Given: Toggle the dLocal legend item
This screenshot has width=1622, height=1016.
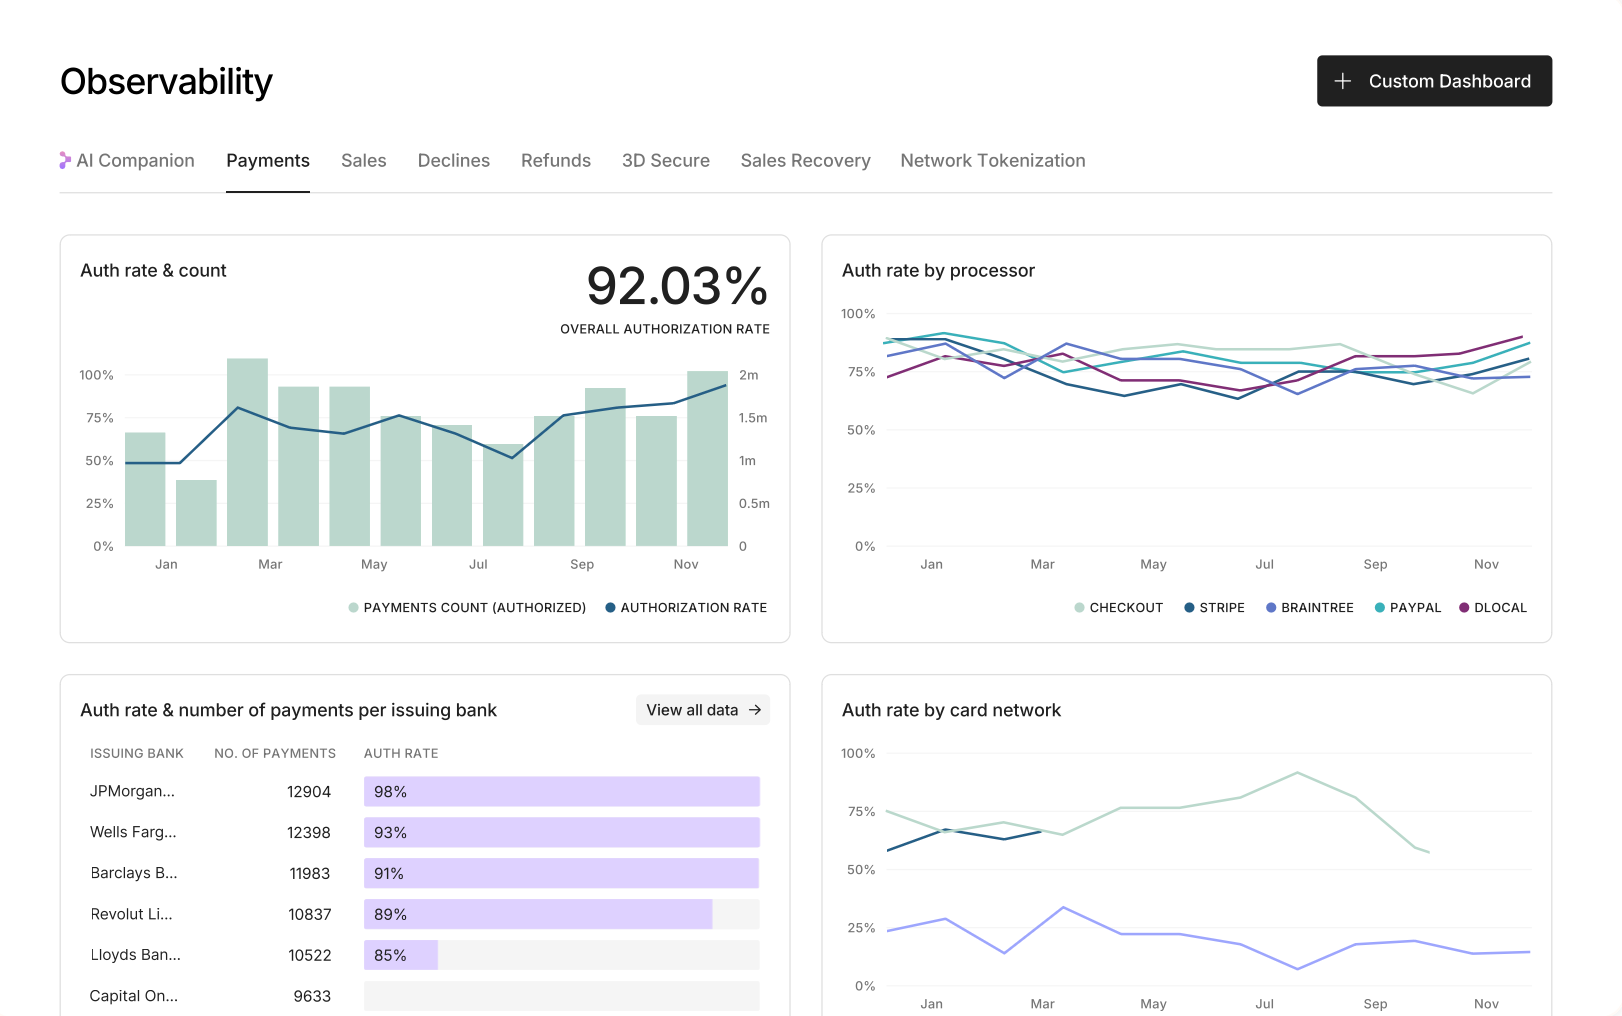Looking at the screenshot, I should 1493,608.
